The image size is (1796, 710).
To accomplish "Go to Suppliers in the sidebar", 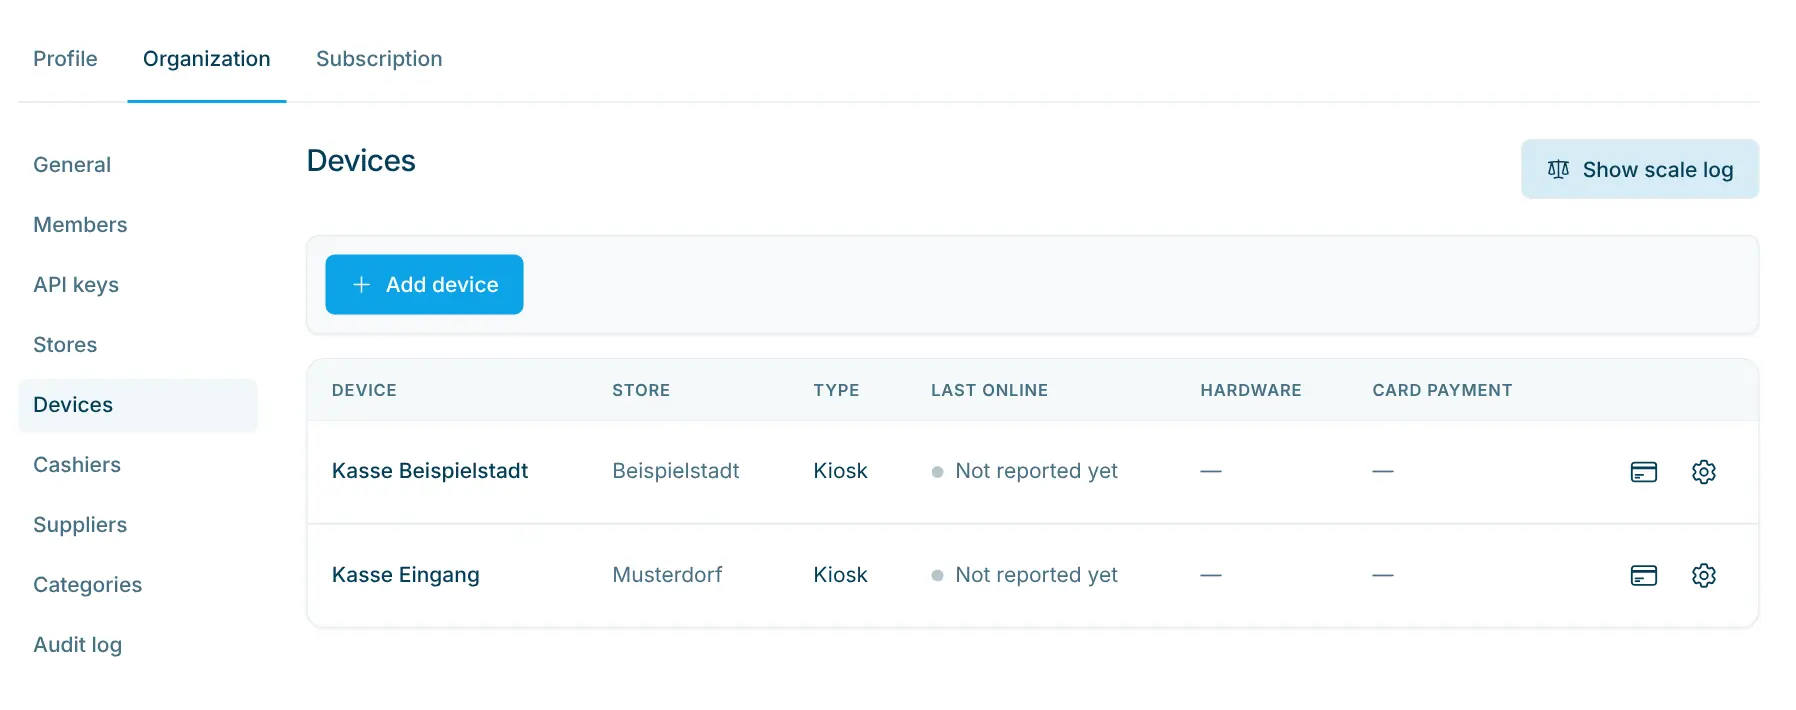I will [x=80, y=525].
